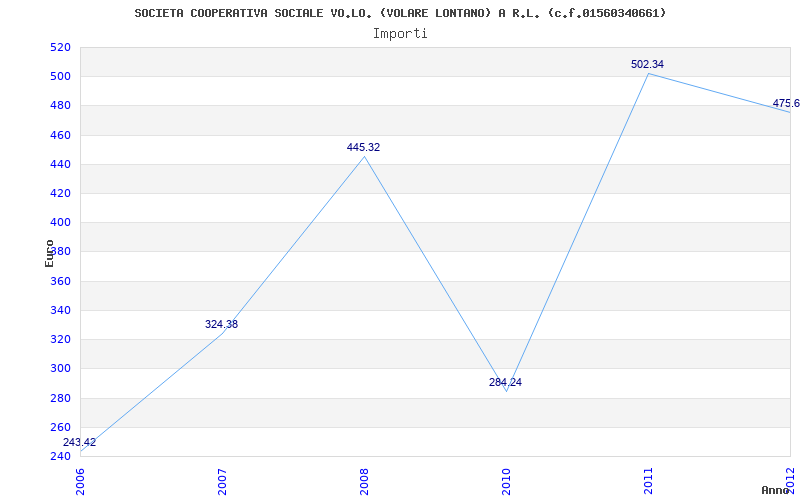
Task: Click the 420 y-axis tick label
Action: (x=60, y=193)
